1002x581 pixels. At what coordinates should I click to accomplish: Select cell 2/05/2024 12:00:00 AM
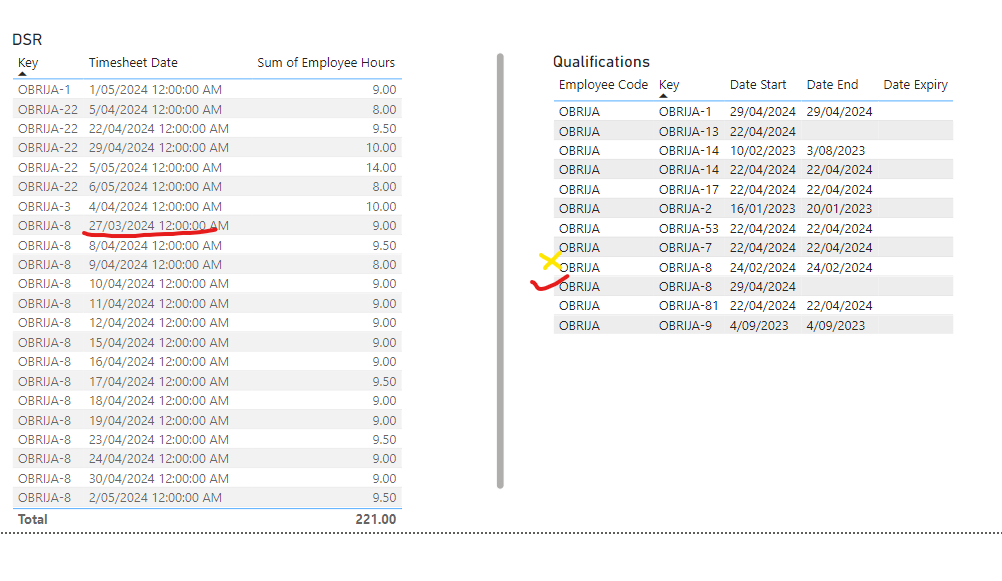tap(155, 498)
